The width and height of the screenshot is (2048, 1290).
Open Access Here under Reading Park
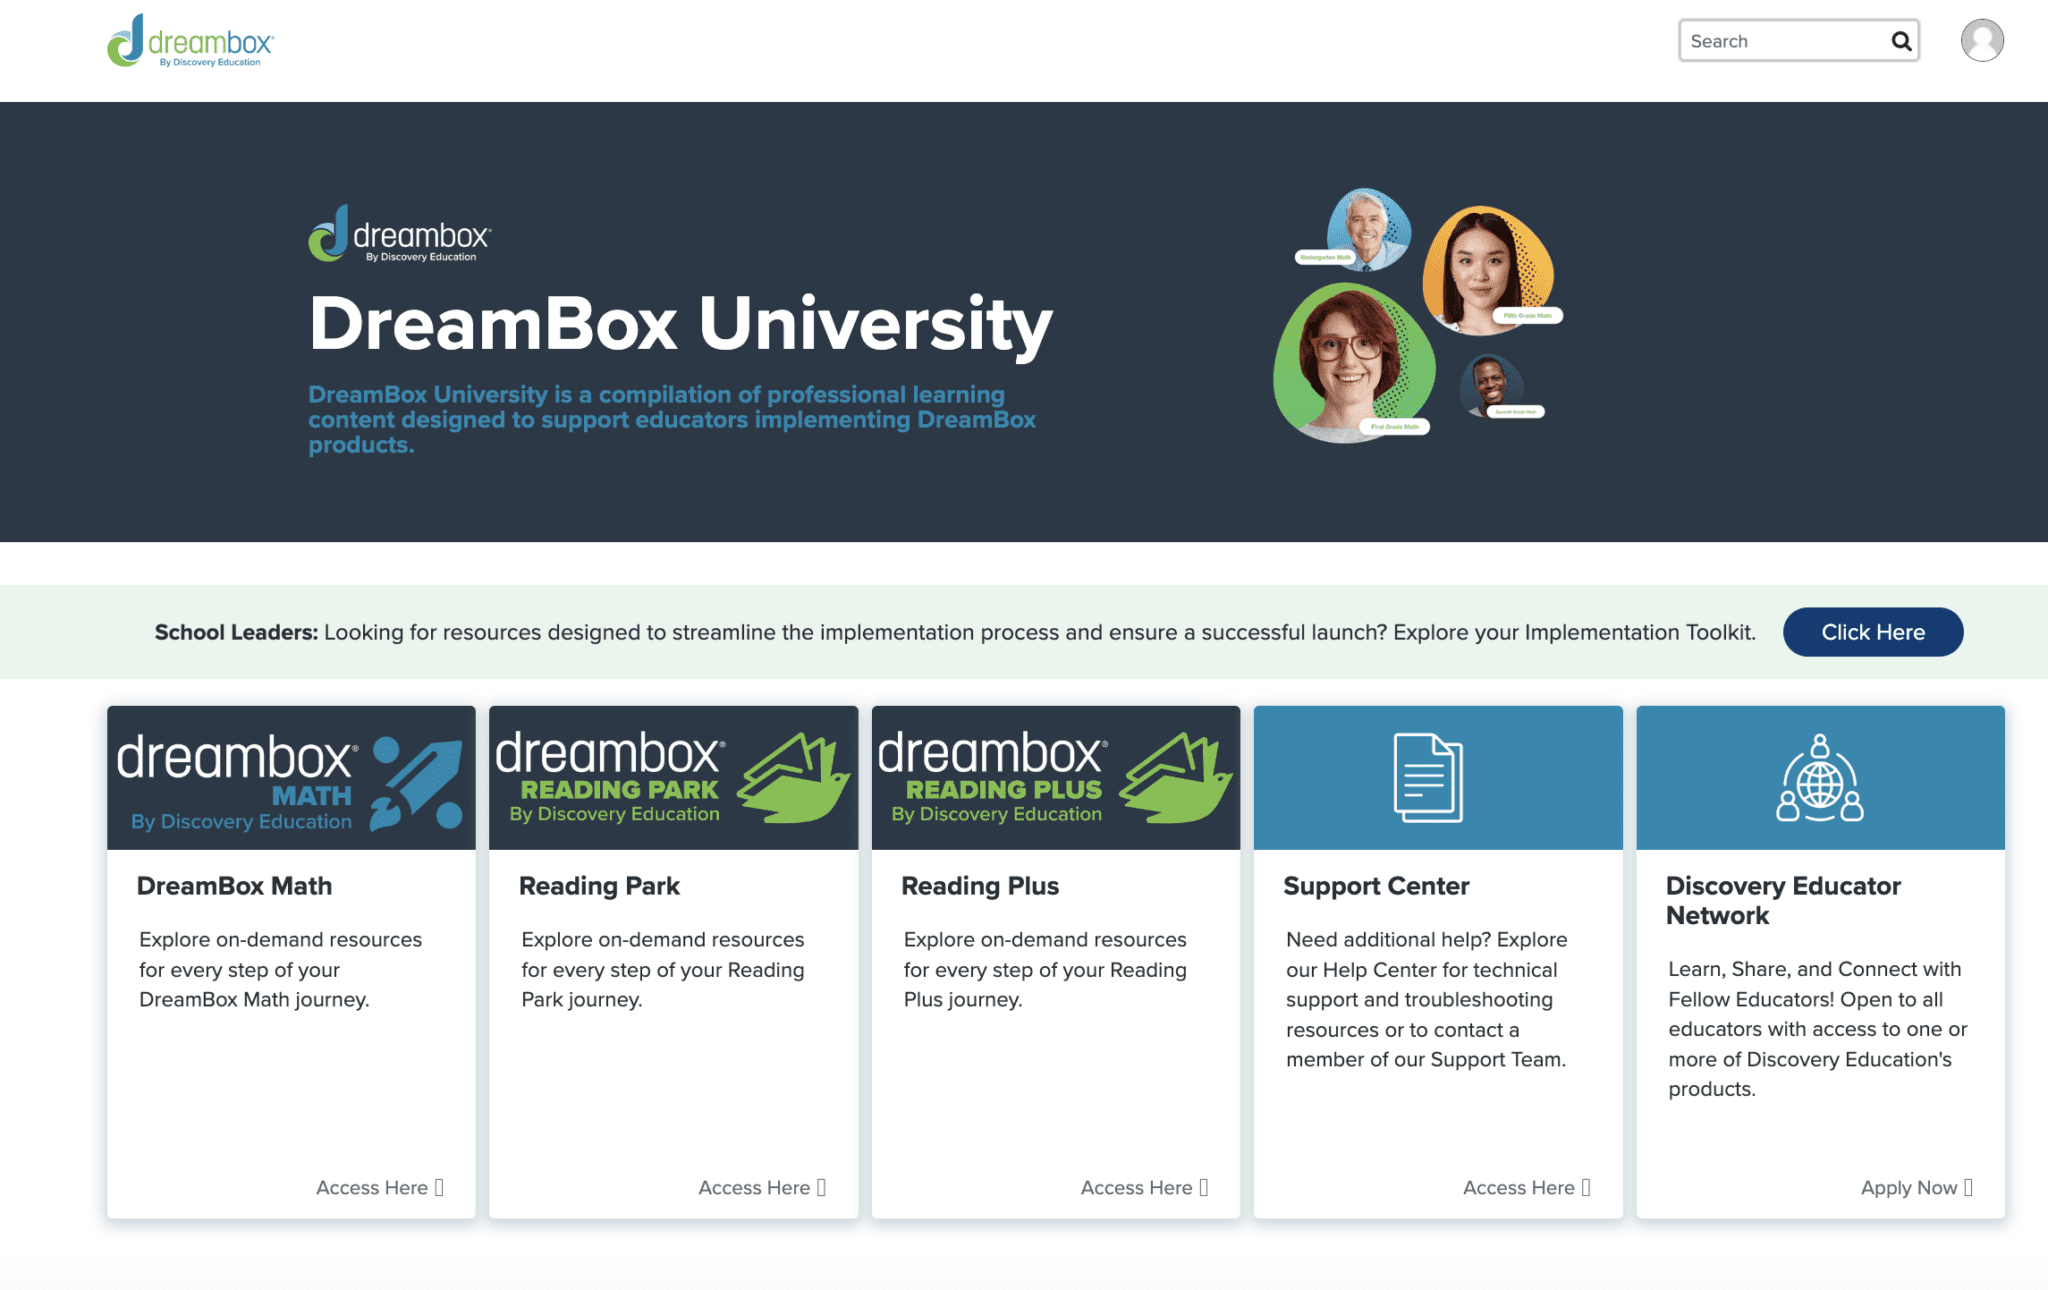(760, 1187)
